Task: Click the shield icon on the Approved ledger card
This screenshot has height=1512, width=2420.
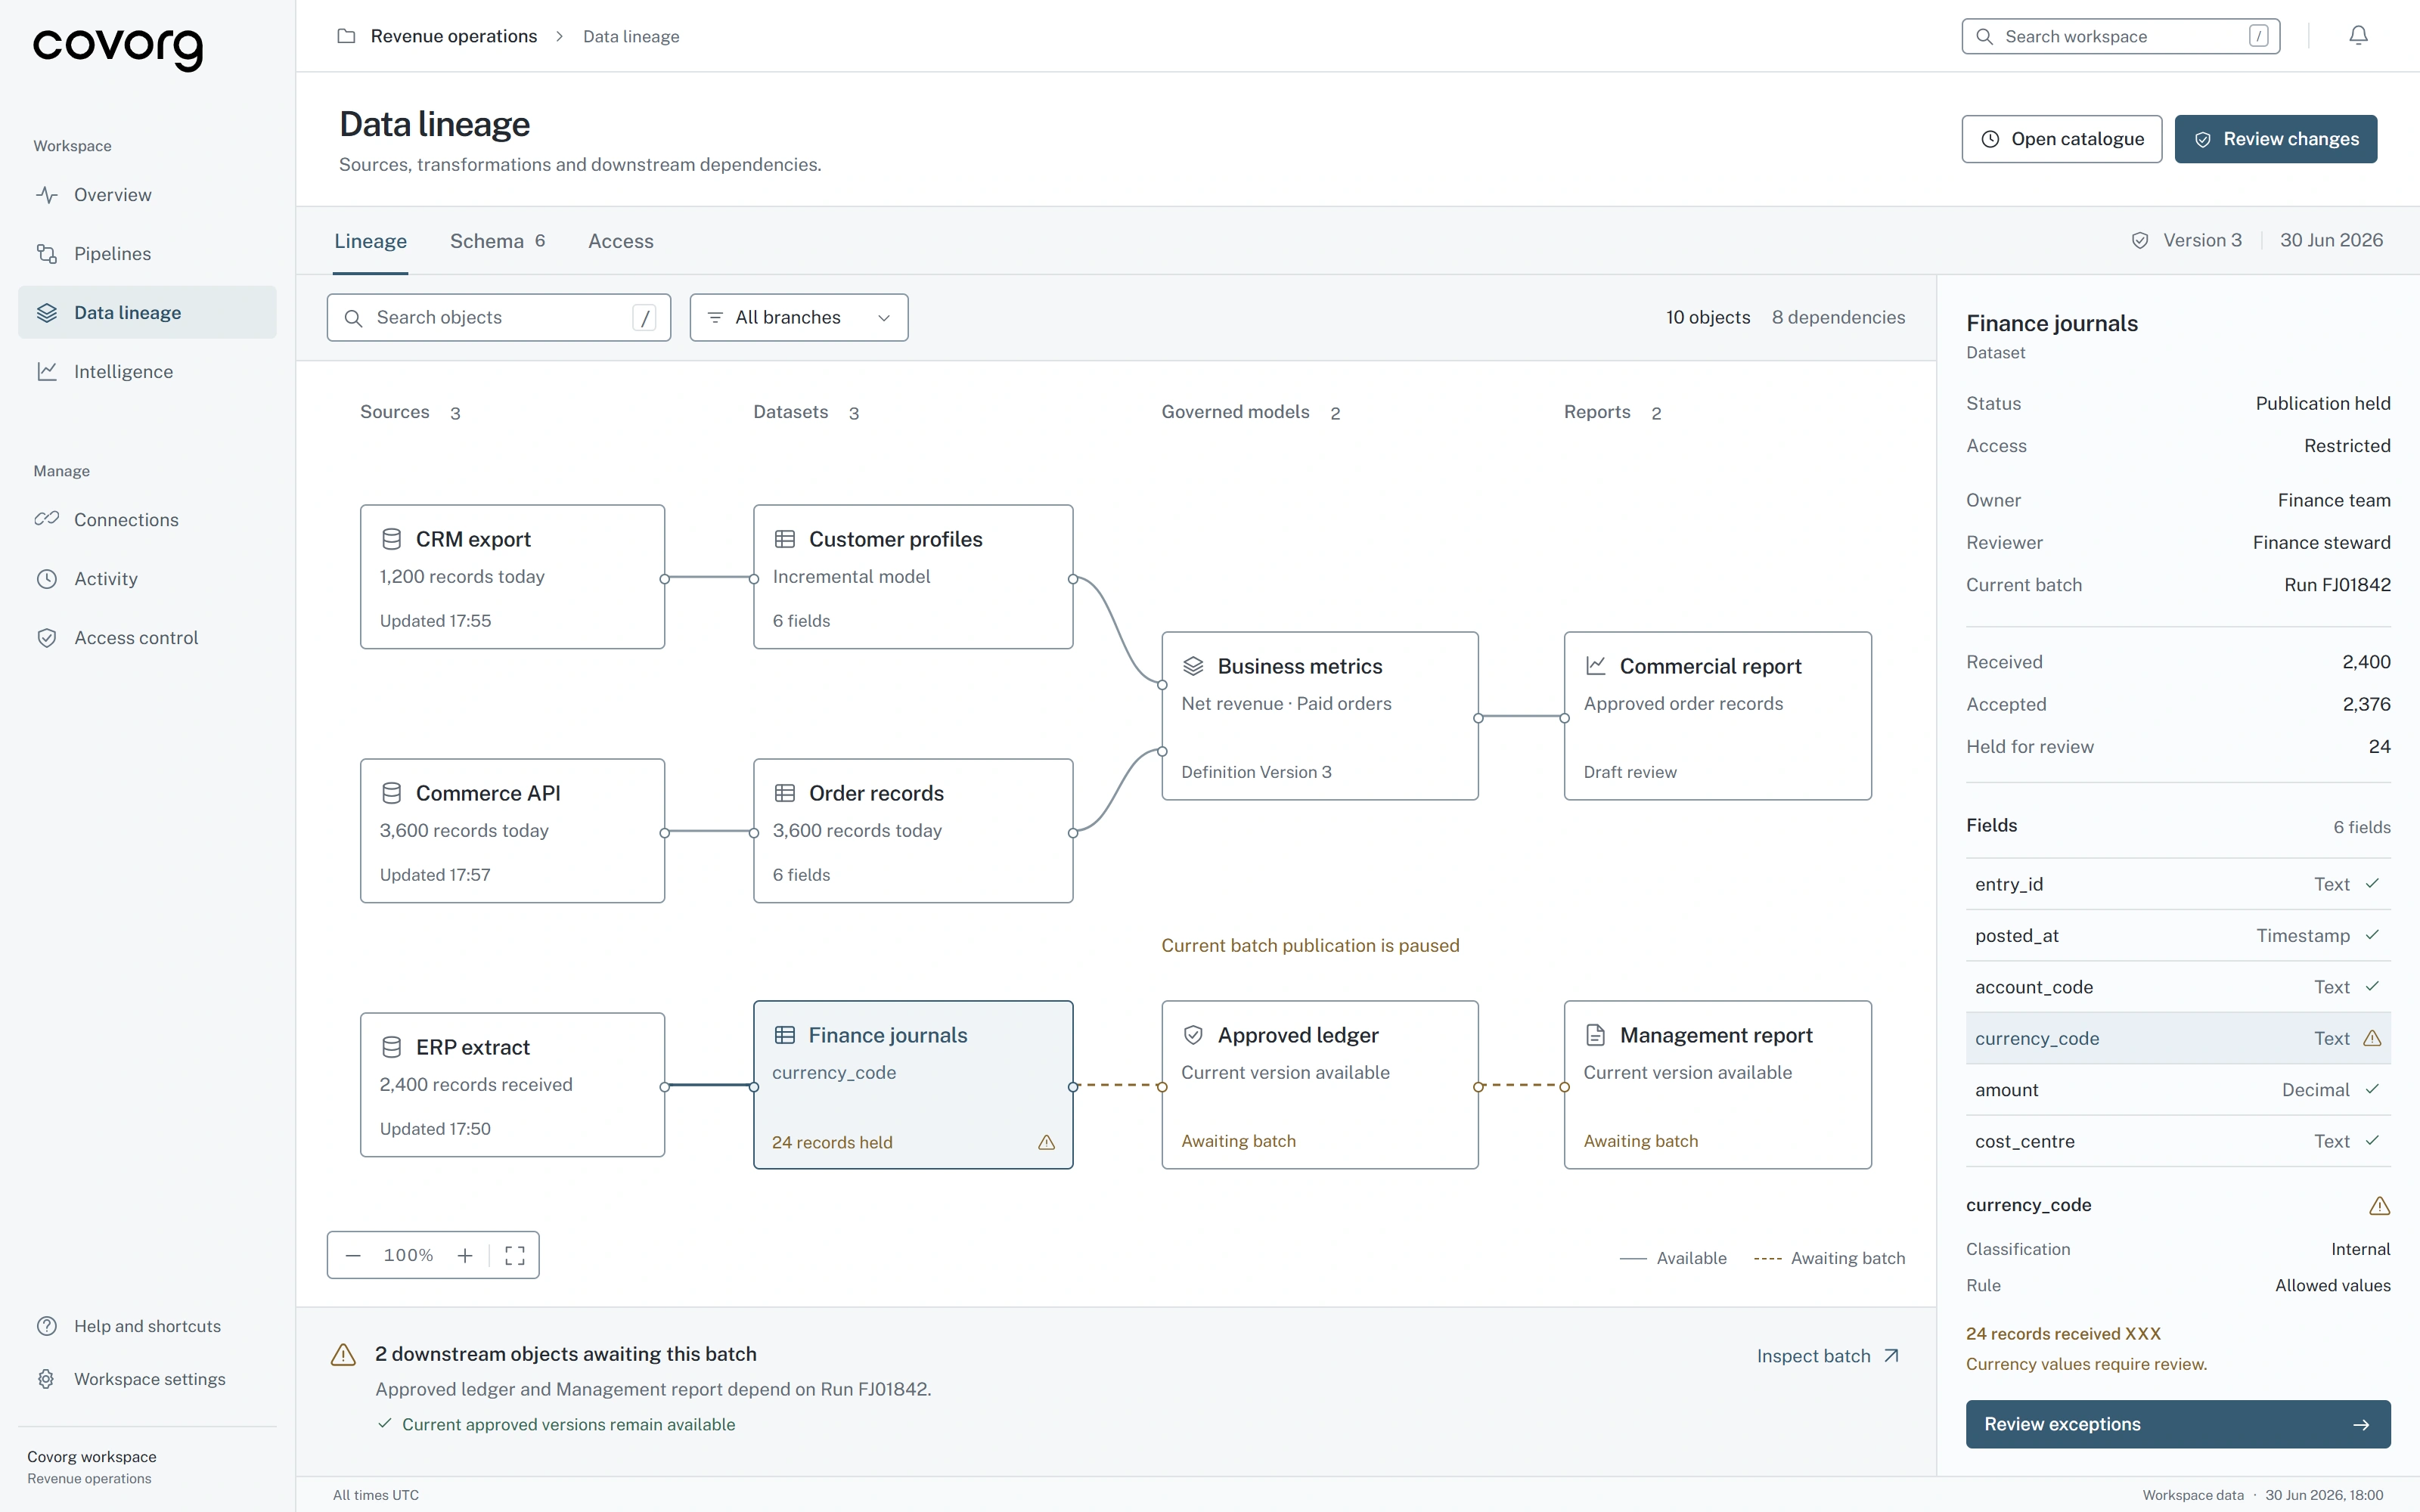Action: click(1193, 1035)
